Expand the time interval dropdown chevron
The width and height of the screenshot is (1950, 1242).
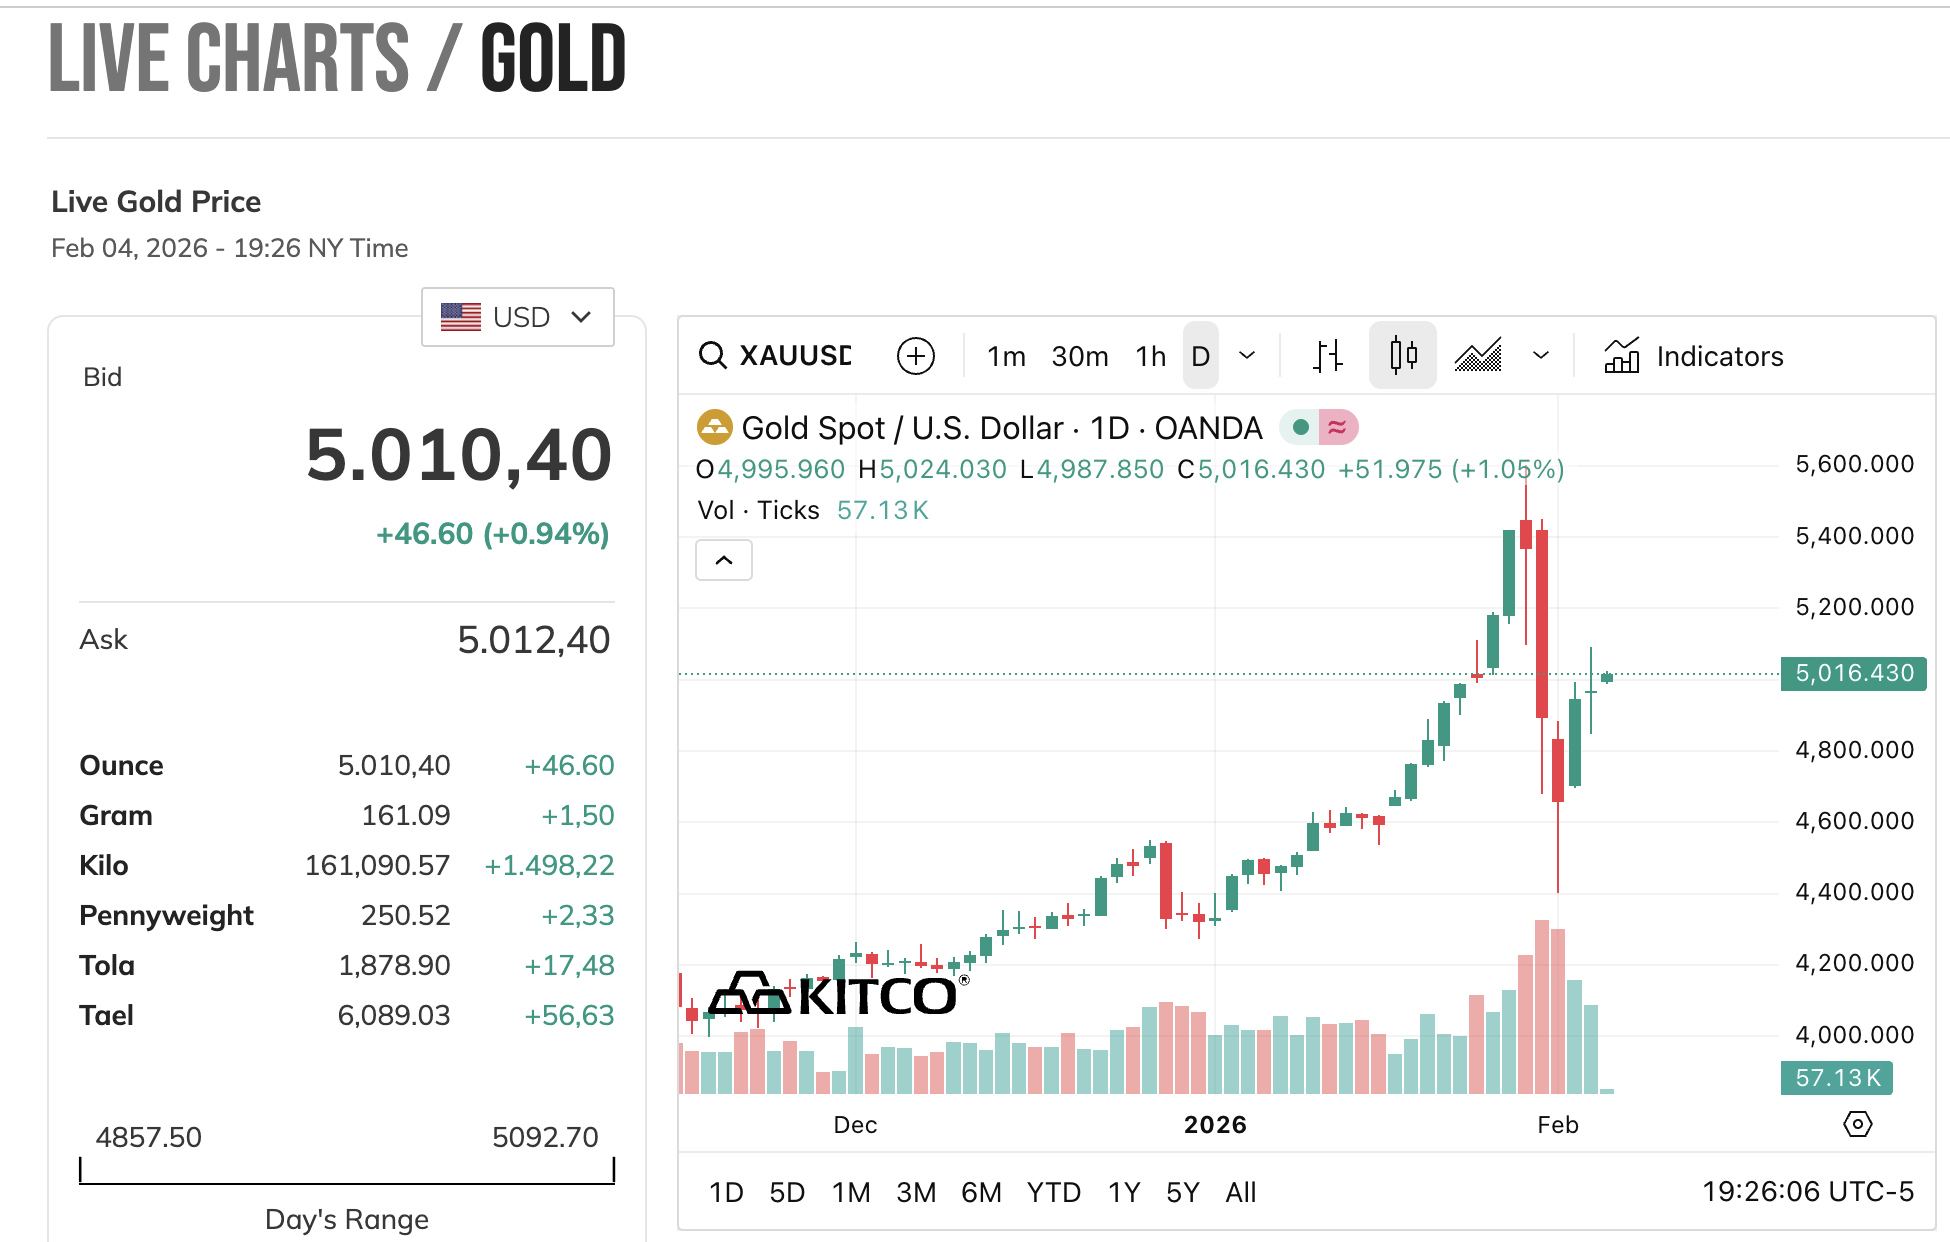1247,356
